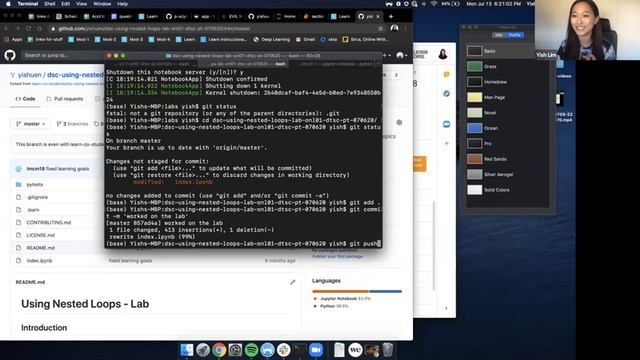Open the Apps bookmark in bookmarks bar
Image resolution: width=640 pixels, height=360 pixels.
click(13, 40)
